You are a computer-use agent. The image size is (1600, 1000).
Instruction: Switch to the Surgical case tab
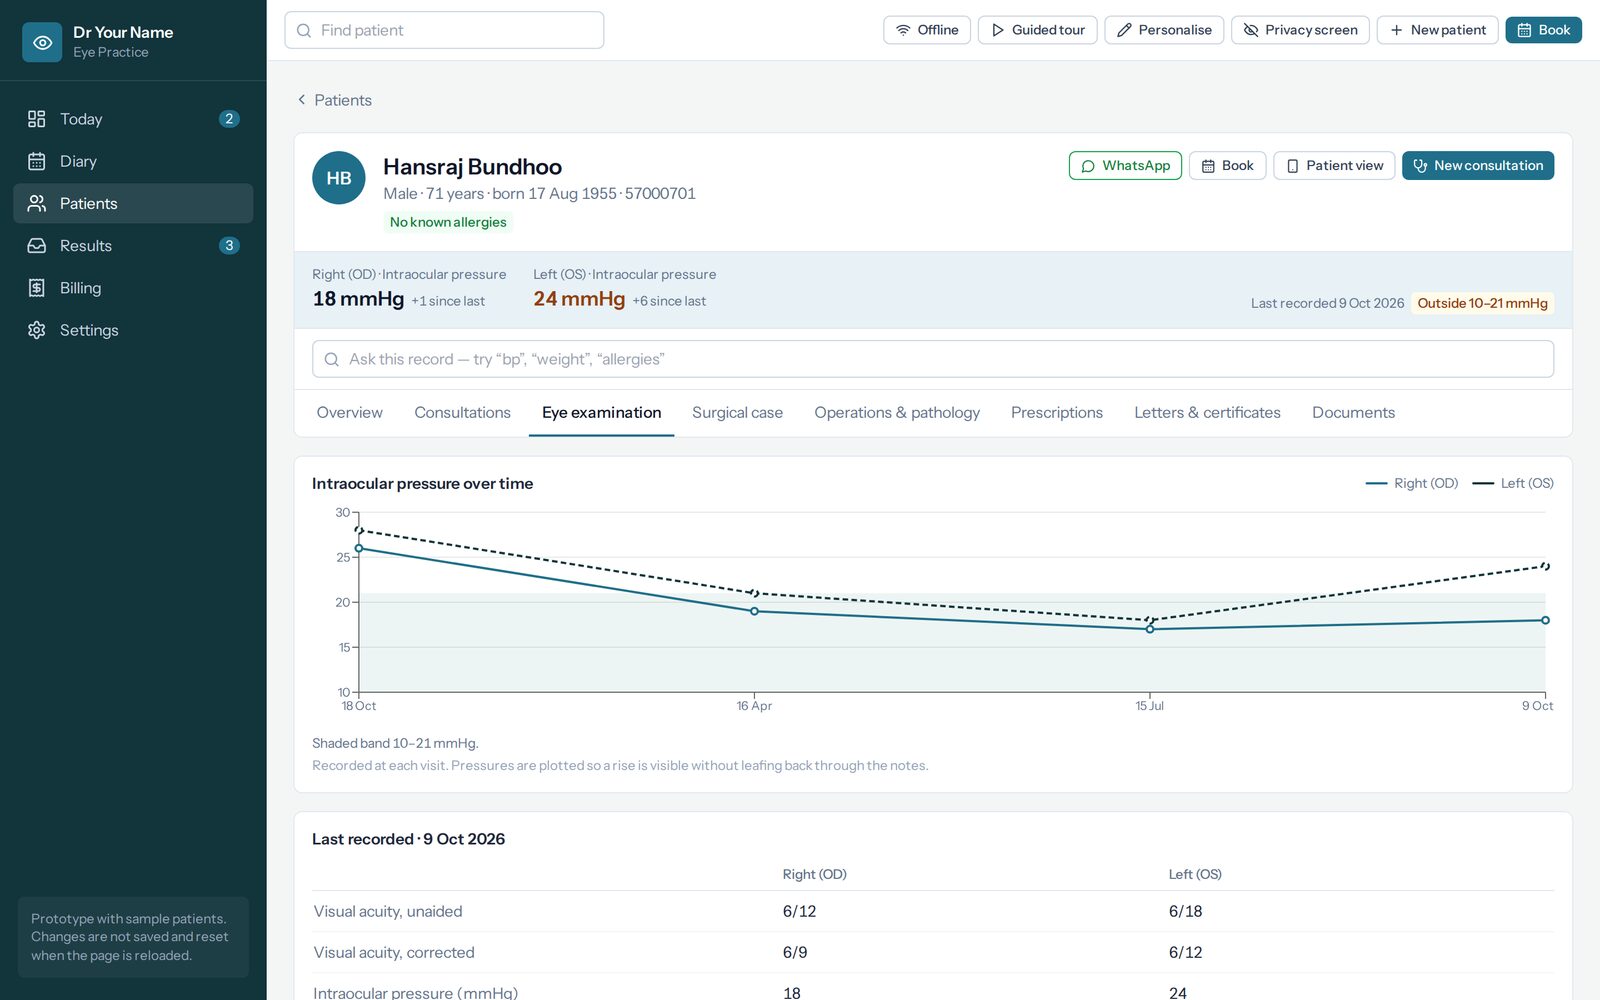[737, 413]
